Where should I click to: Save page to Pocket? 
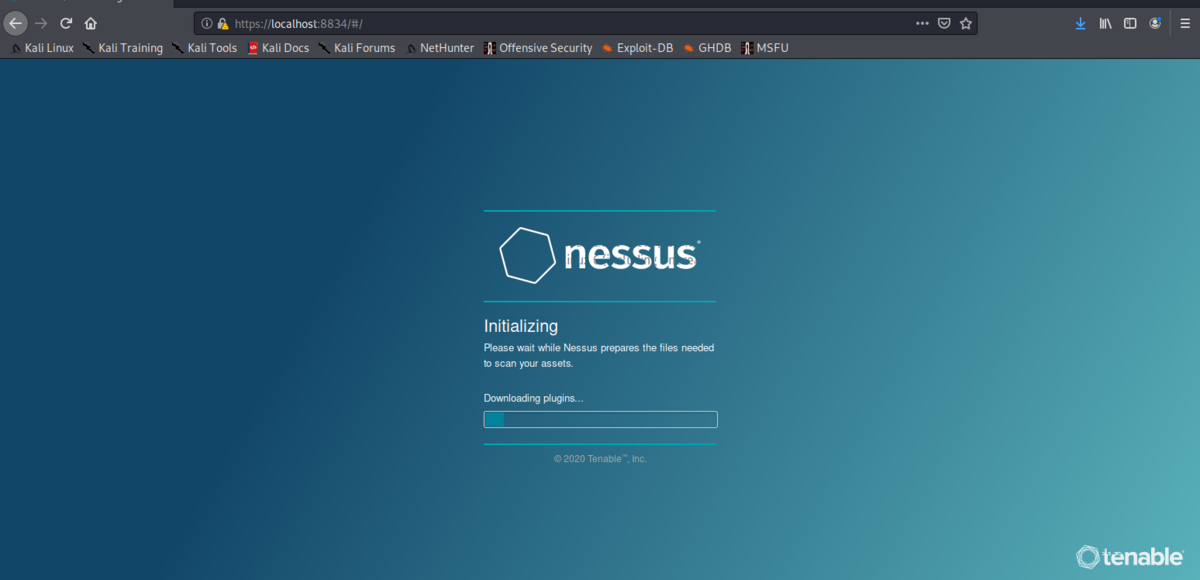click(944, 23)
